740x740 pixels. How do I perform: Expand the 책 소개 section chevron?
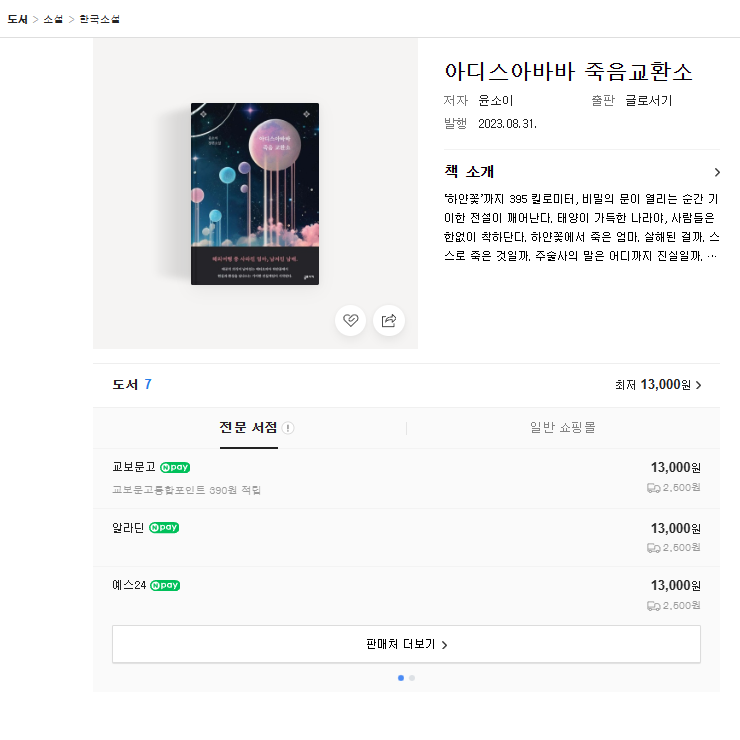[x=717, y=172]
